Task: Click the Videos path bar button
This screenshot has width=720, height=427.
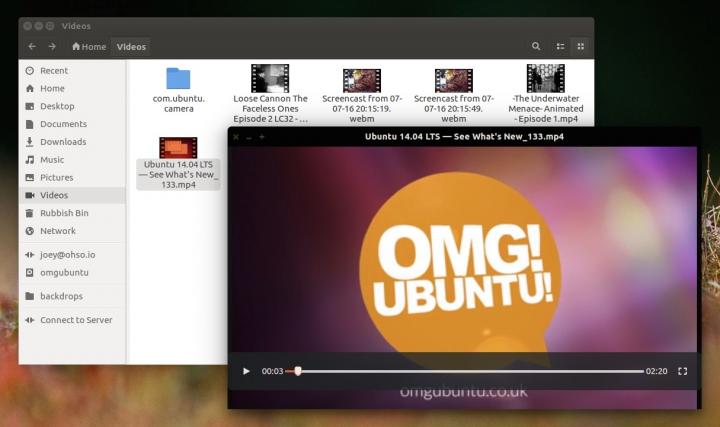Action: pos(131,46)
